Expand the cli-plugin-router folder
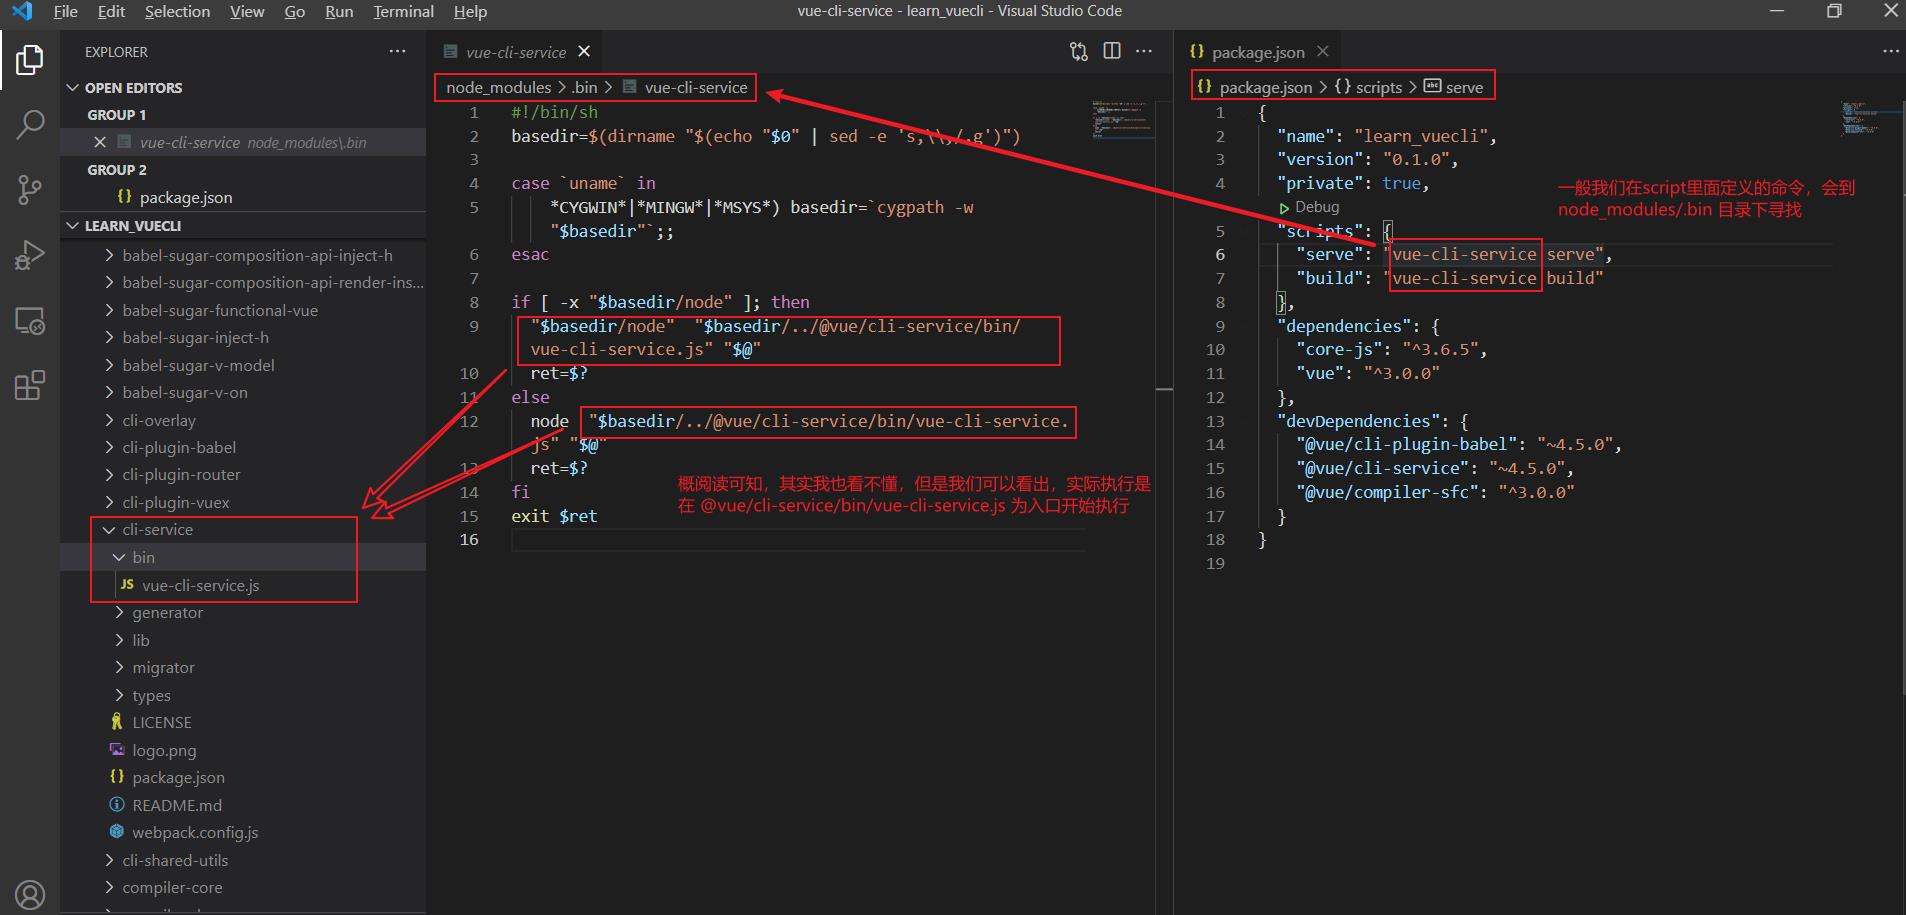1906x915 pixels. (181, 475)
